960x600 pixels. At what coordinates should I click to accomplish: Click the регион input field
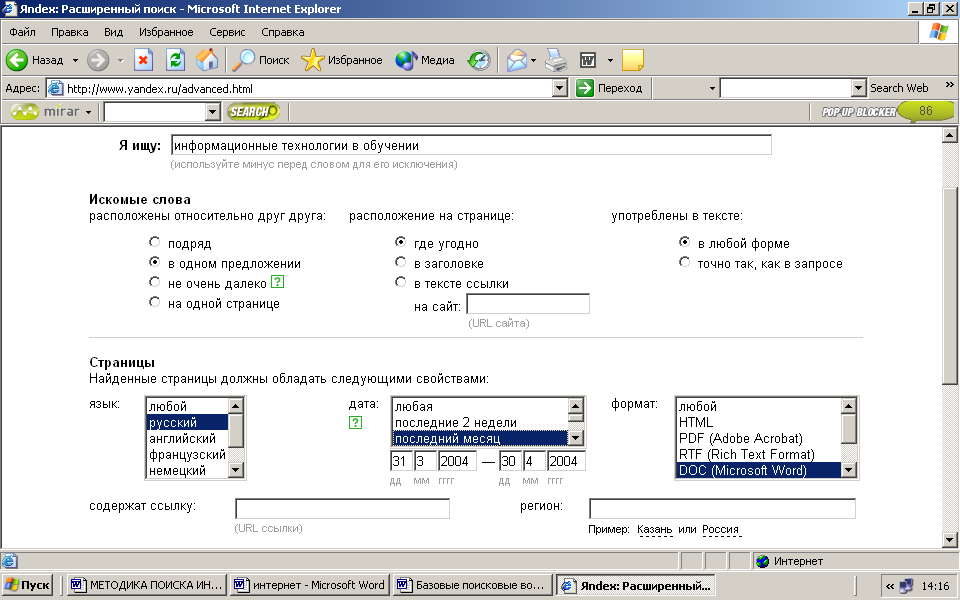tap(722, 508)
